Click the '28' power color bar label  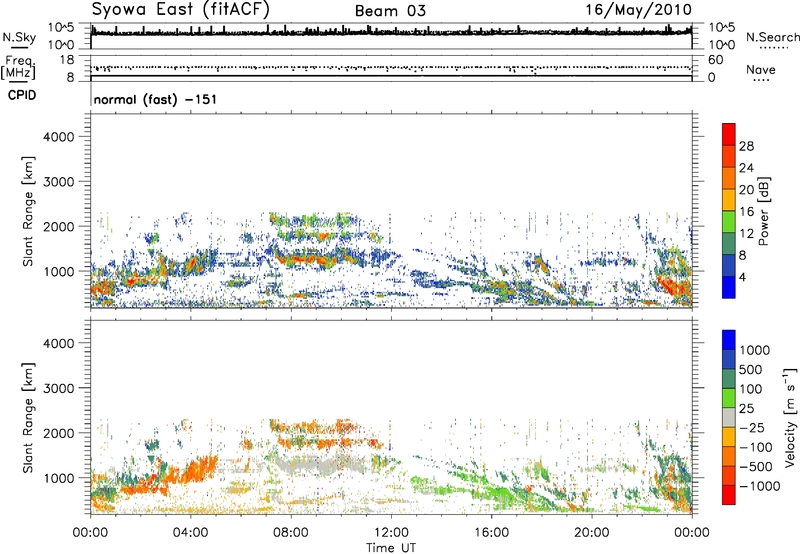click(746, 146)
